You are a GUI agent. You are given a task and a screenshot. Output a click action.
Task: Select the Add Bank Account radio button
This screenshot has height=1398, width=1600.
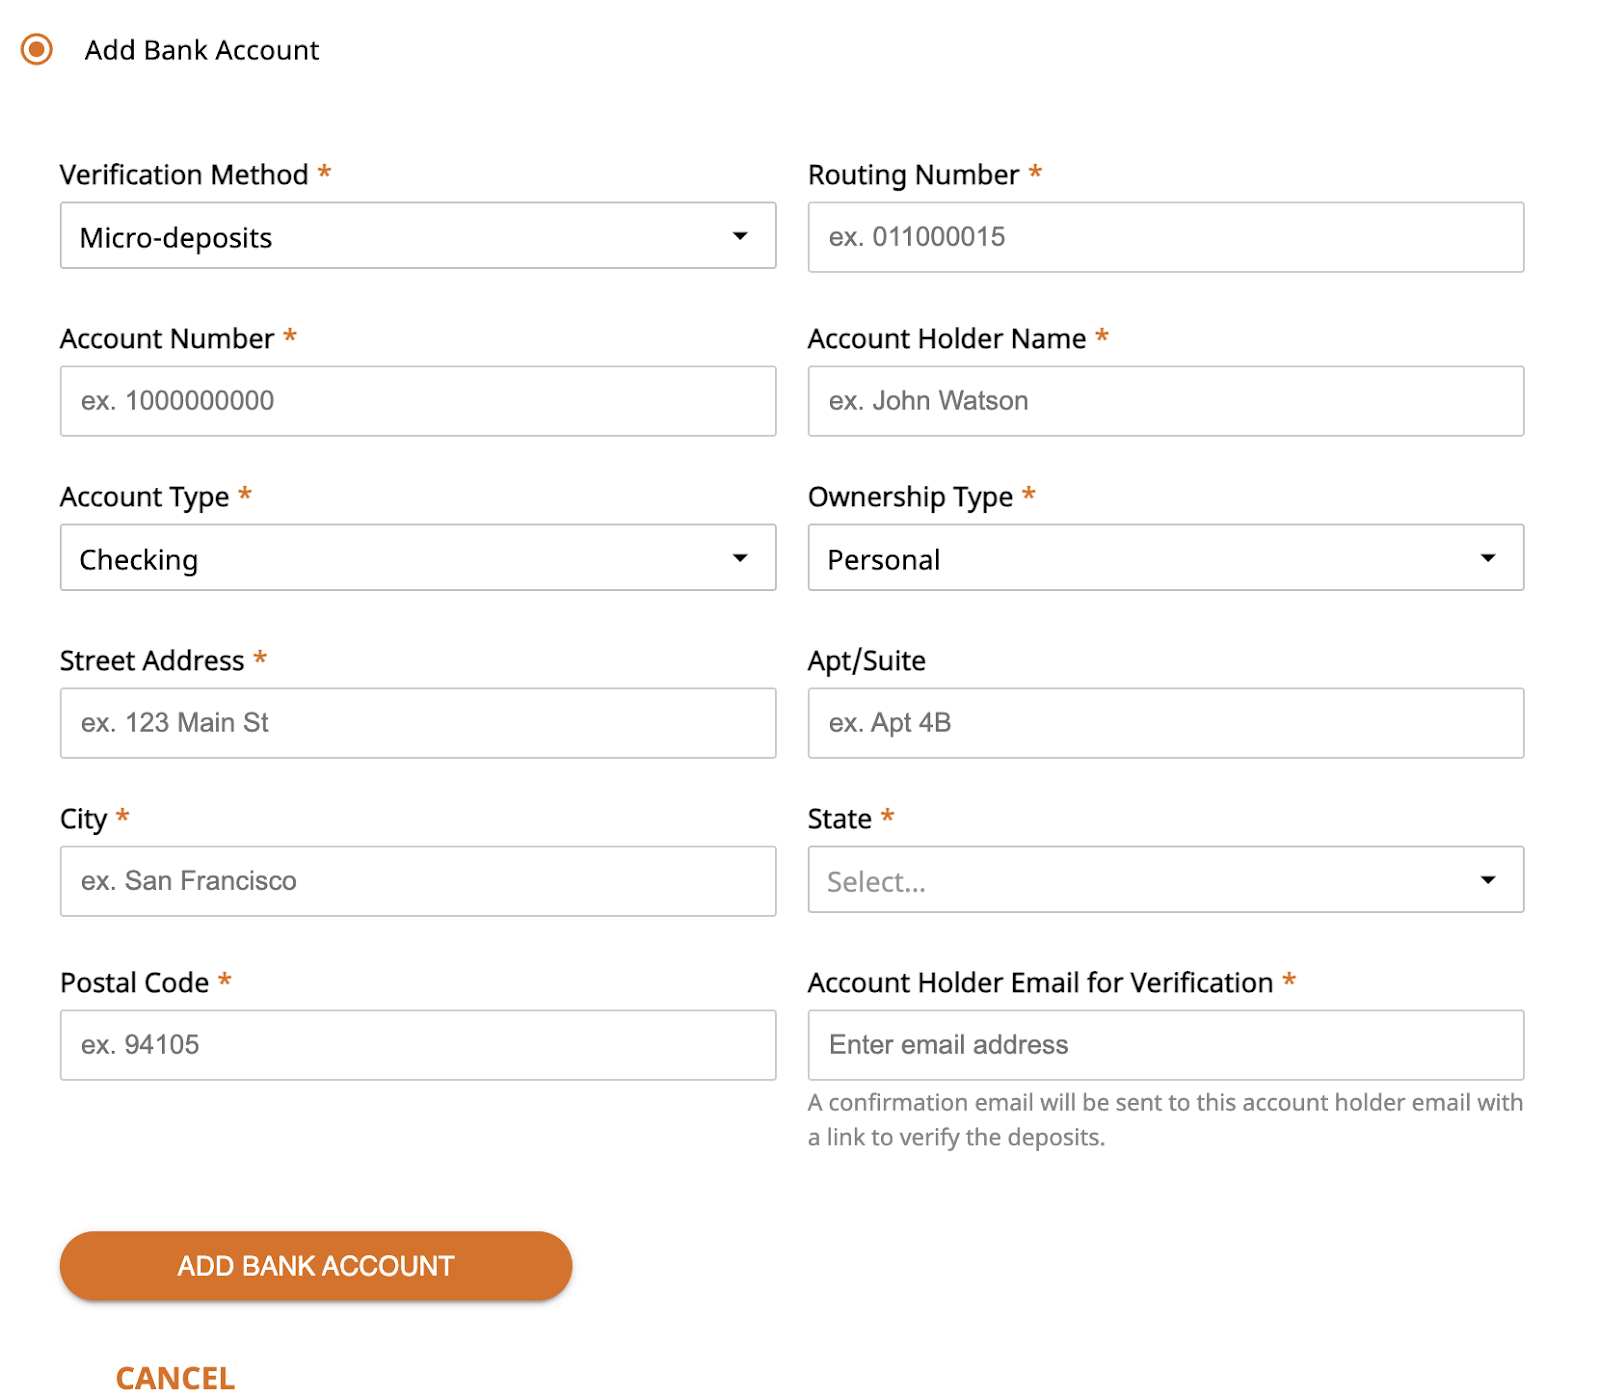point(37,49)
